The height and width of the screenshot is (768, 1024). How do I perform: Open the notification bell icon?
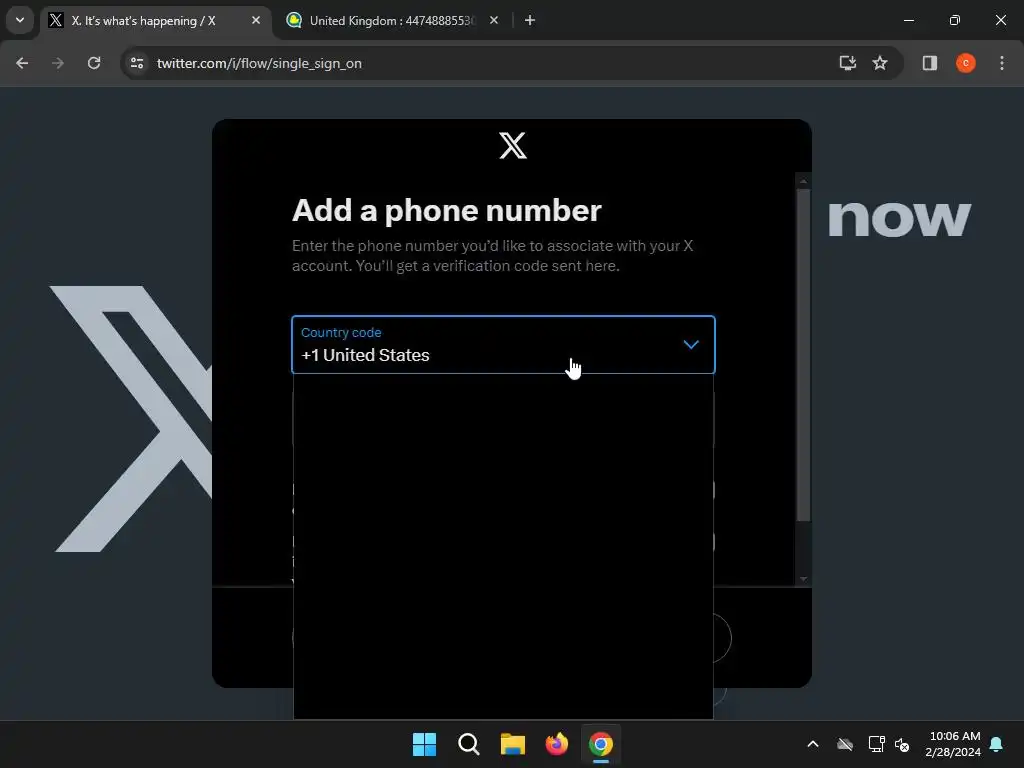tap(997, 744)
